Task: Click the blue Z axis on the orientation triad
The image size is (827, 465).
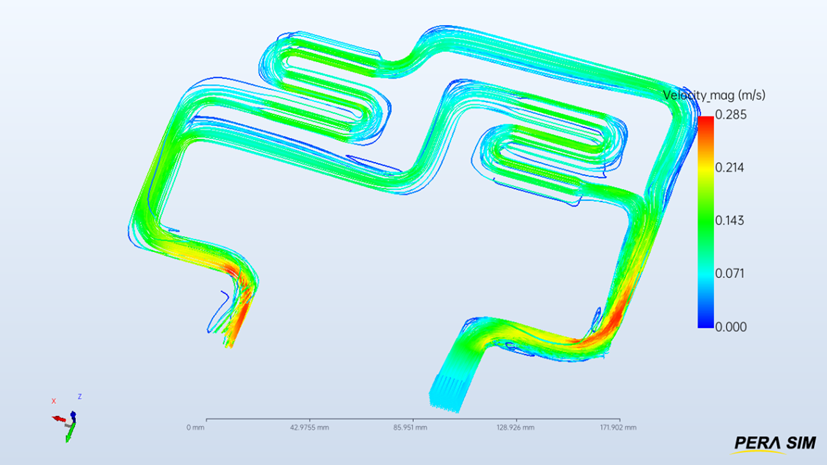Action: pos(73,413)
